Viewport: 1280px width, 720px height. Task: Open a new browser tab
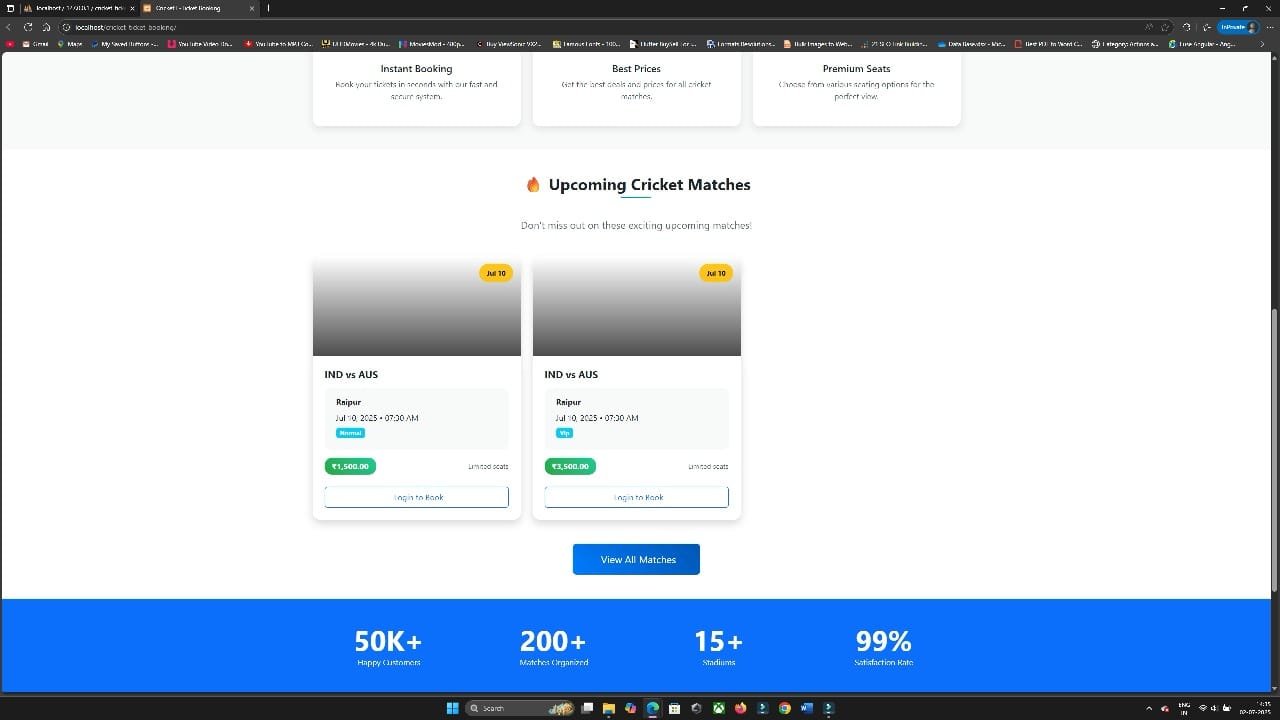tap(268, 8)
